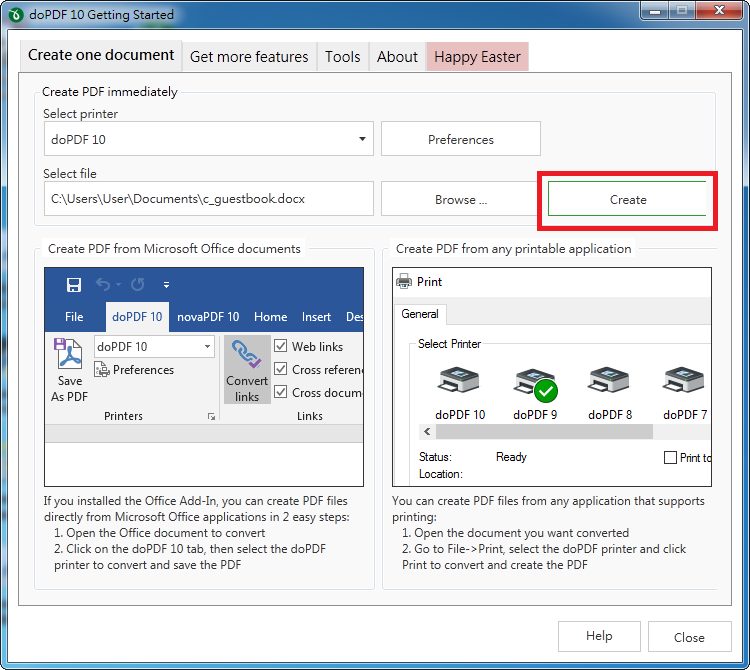Toggle the Web links checkbox
Image resolution: width=750 pixels, height=670 pixels.
[x=280, y=346]
